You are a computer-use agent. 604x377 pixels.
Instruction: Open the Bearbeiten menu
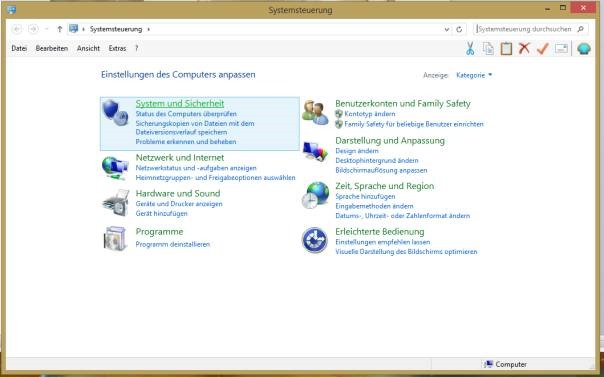[x=52, y=49]
